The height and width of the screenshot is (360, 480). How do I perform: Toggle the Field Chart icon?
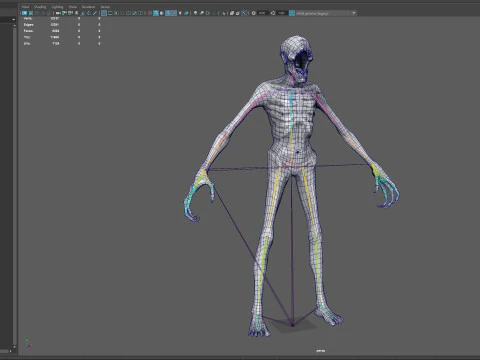coord(128,13)
